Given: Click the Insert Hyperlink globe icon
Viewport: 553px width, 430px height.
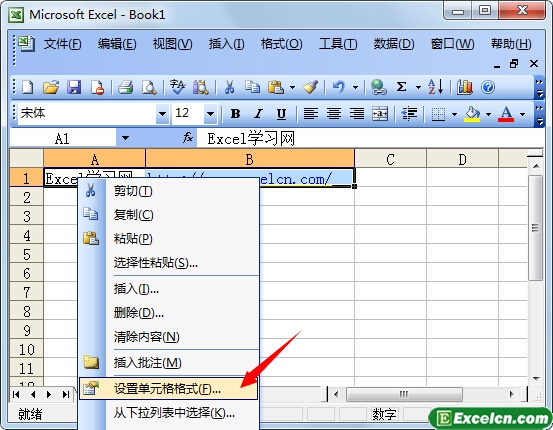Looking at the screenshot, I should click(x=378, y=87).
